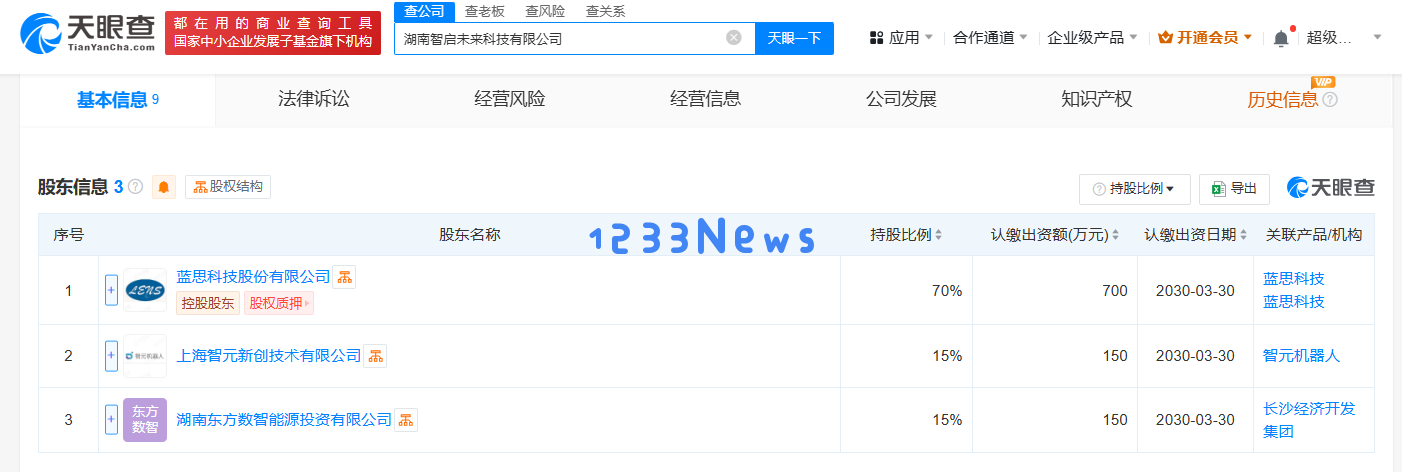Expand the 应用 menu
1402x472 pixels.
pyautogui.click(x=928, y=38)
